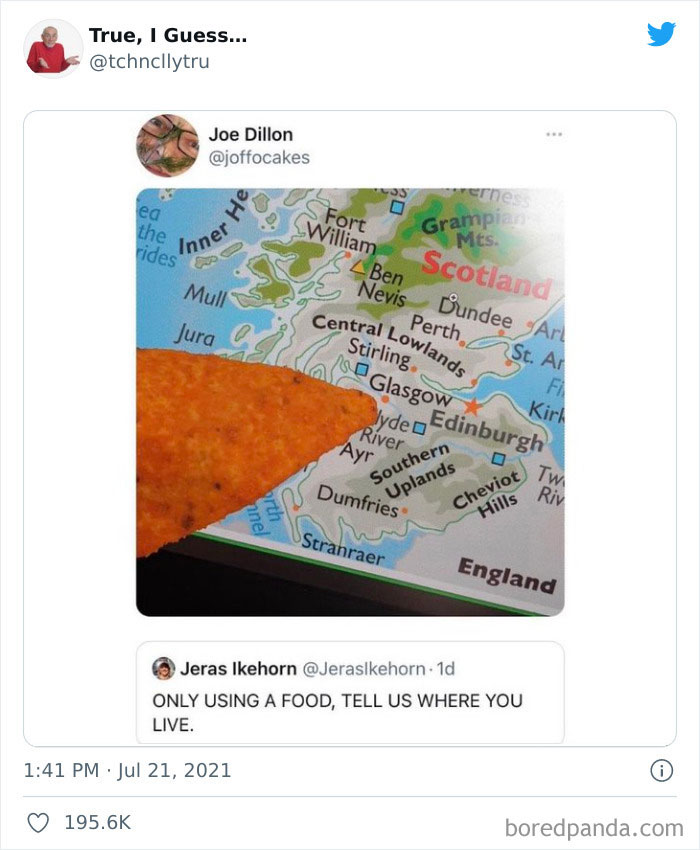Open the tweet info icon
Viewport: 700px width, 850px height.
pyautogui.click(x=662, y=770)
